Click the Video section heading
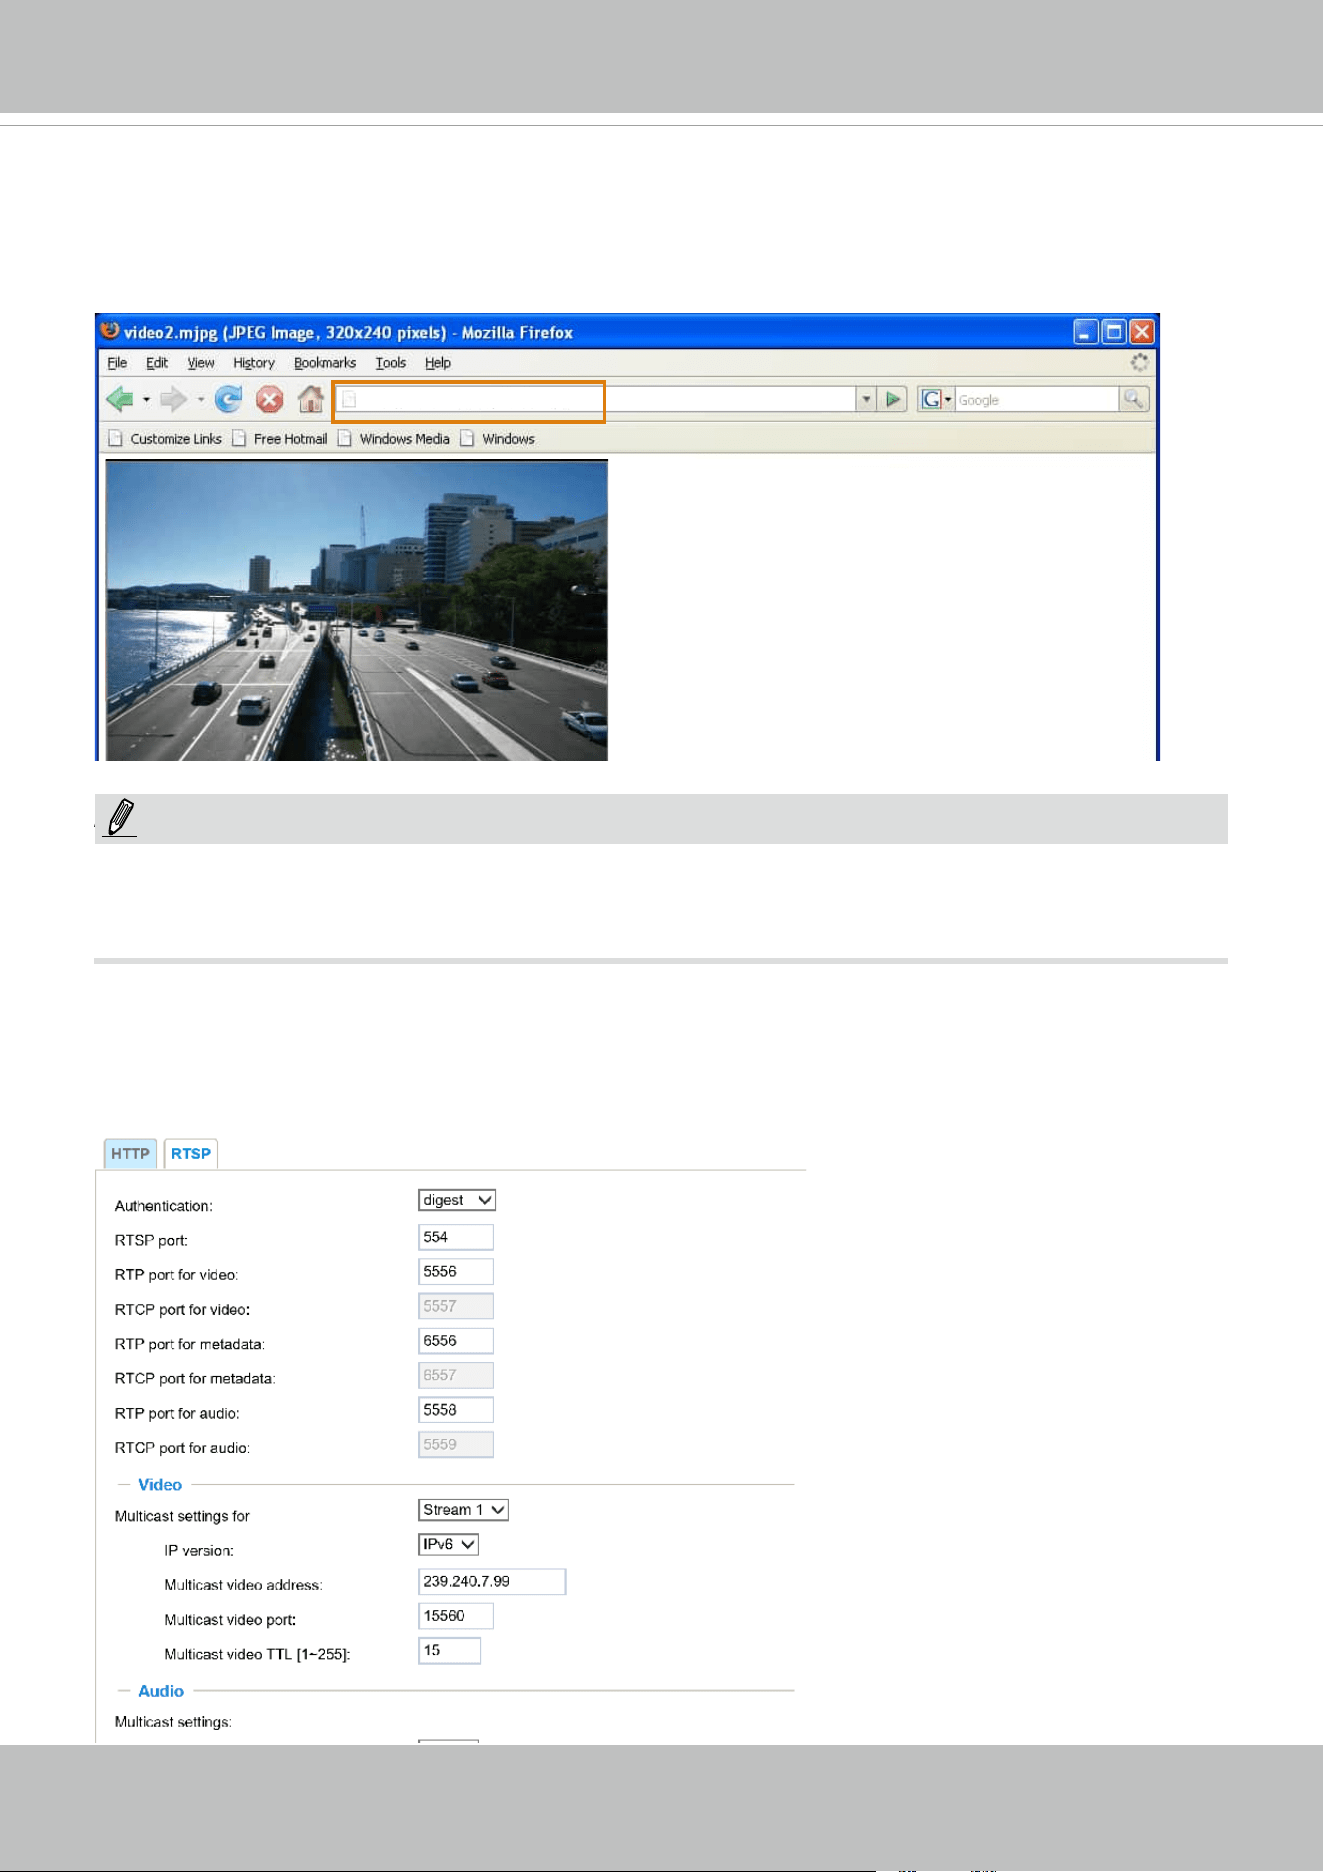Image resolution: width=1324 pixels, height=1872 pixels. (160, 1485)
